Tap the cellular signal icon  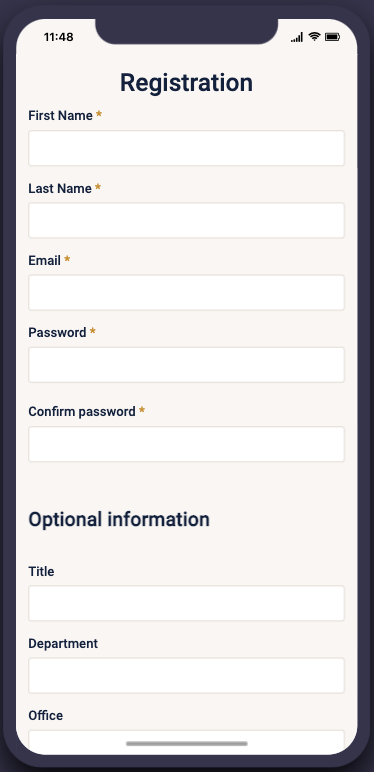point(297,37)
